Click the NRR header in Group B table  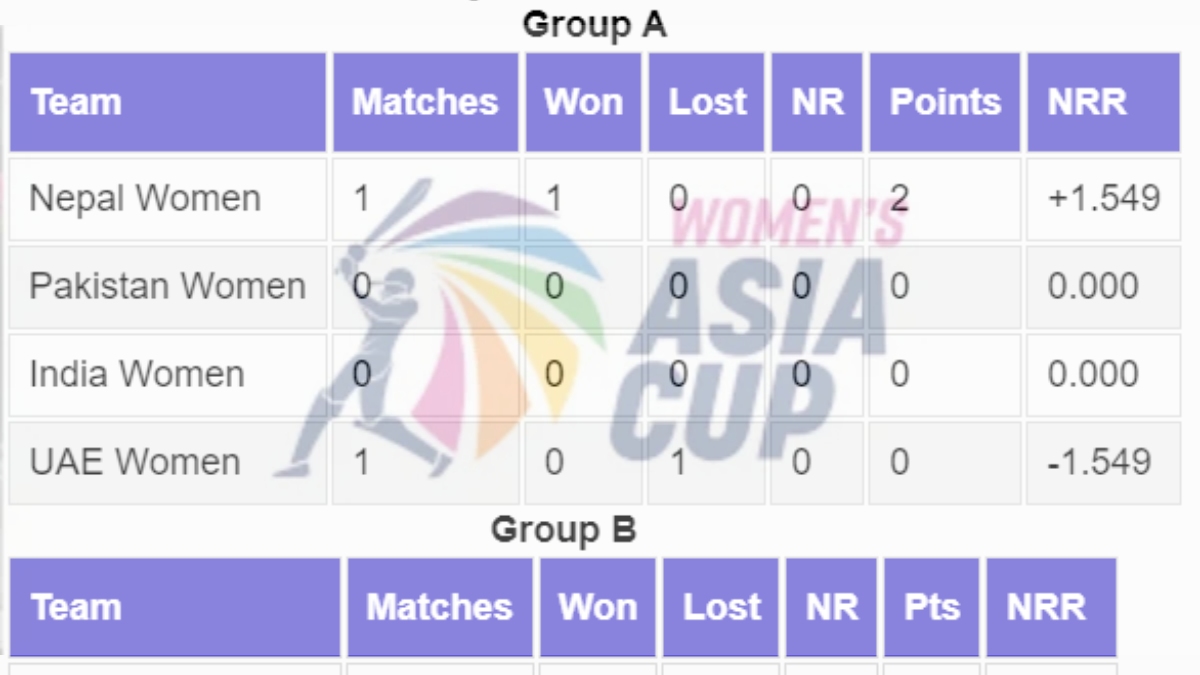tap(1046, 607)
